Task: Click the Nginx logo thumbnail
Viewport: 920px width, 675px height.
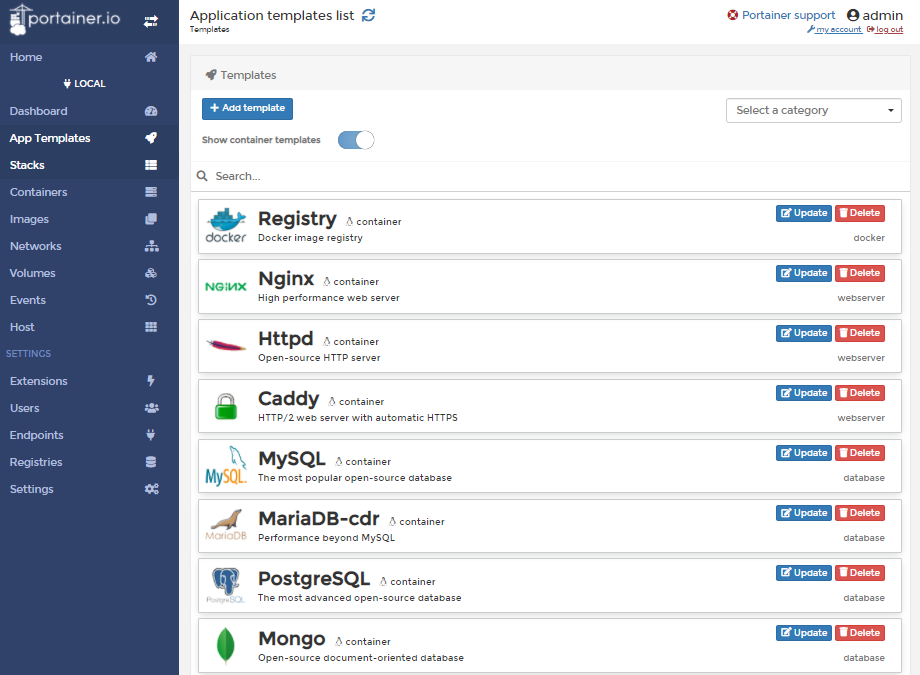Action: 226,286
